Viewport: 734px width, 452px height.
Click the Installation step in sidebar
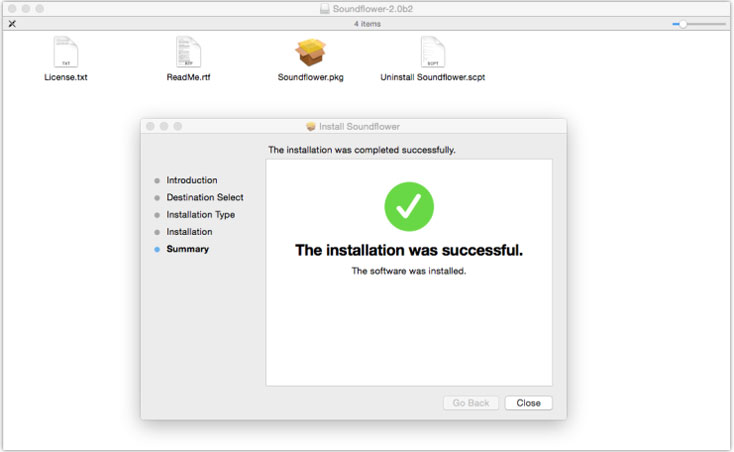pos(189,232)
